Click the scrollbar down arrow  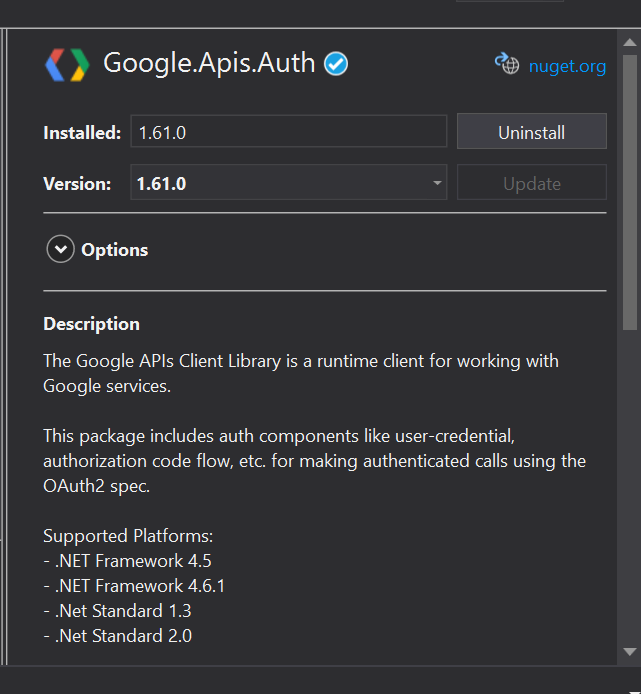[x=629, y=652]
